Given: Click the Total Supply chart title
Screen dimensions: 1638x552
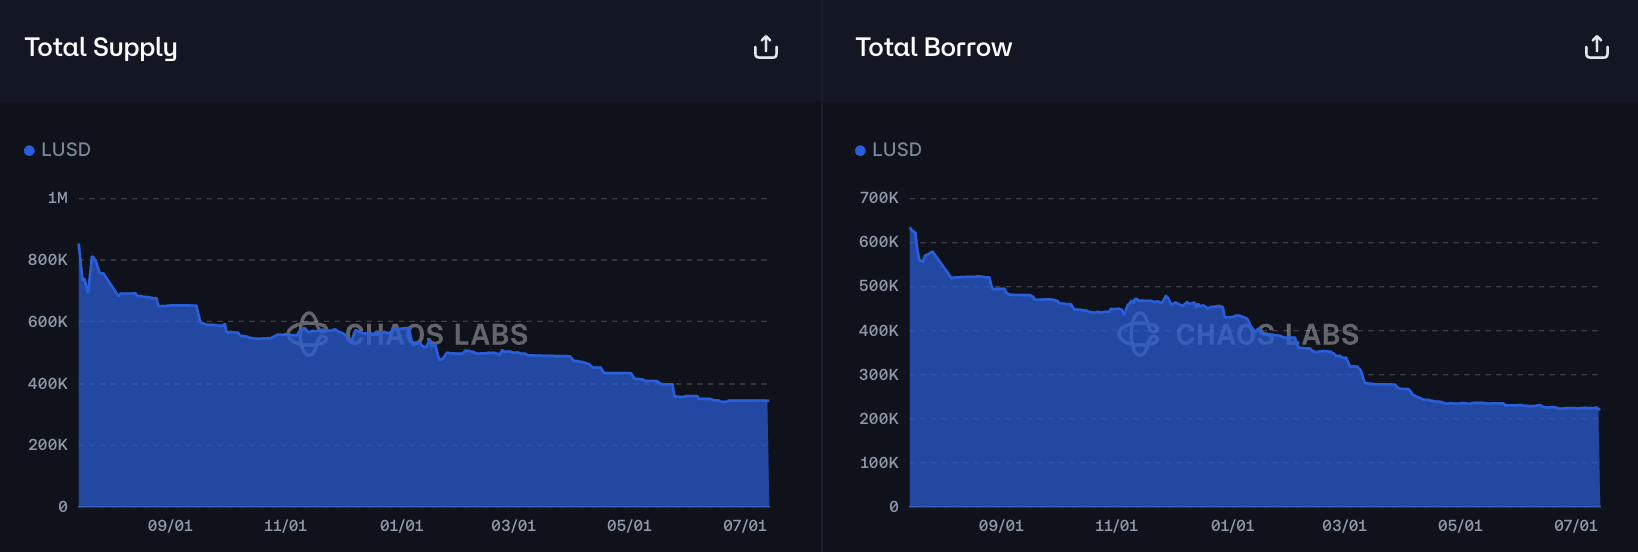Looking at the screenshot, I should click(x=101, y=47).
